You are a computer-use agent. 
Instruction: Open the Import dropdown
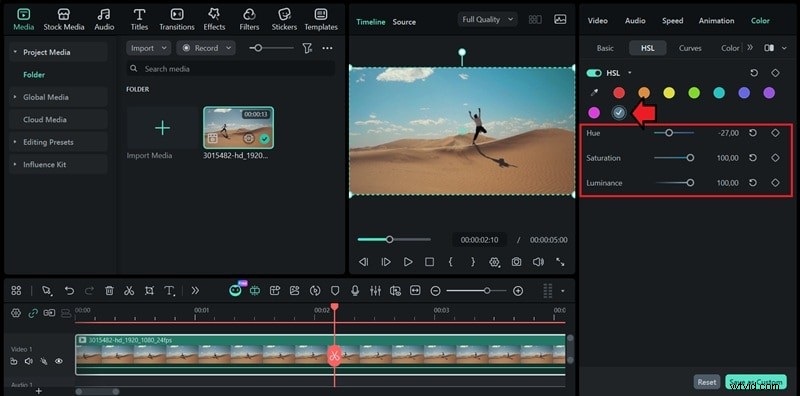(x=148, y=48)
